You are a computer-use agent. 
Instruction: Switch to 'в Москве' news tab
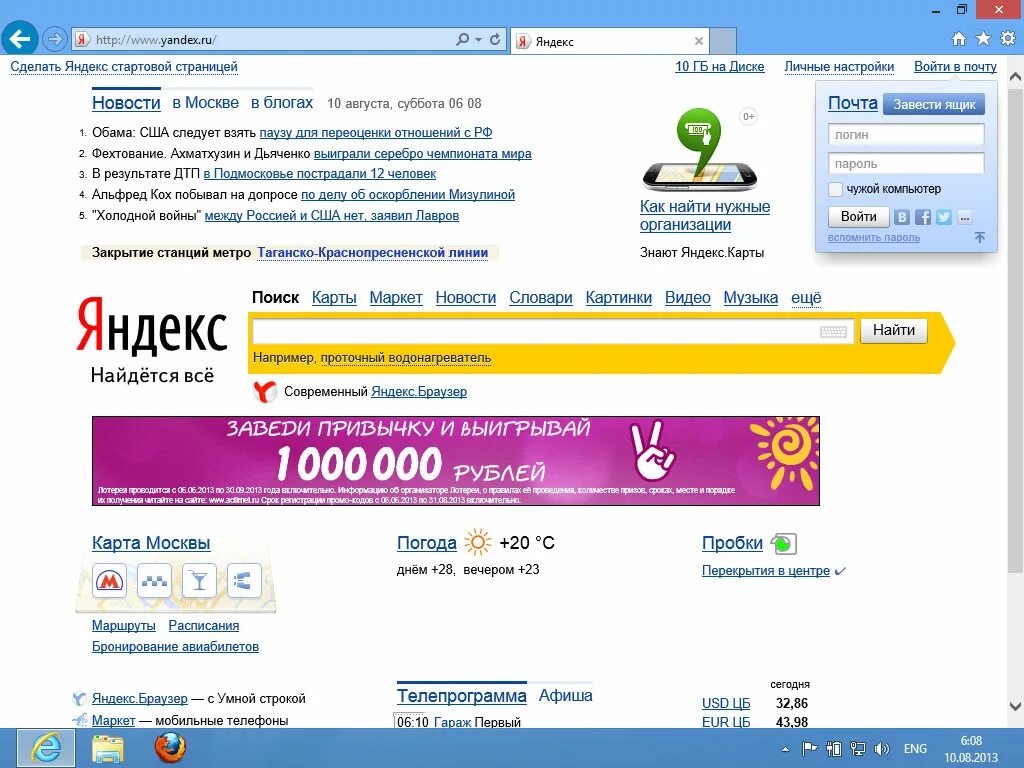(x=206, y=103)
